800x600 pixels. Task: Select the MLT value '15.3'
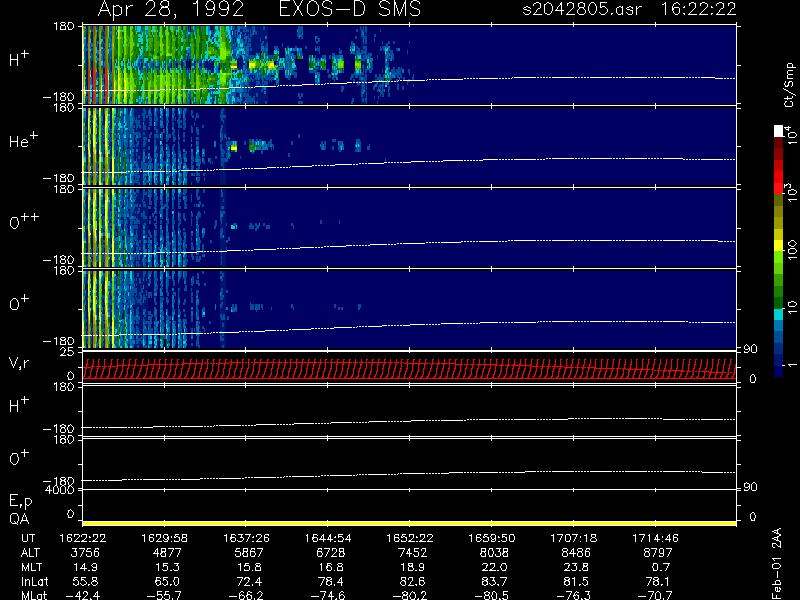169,567
